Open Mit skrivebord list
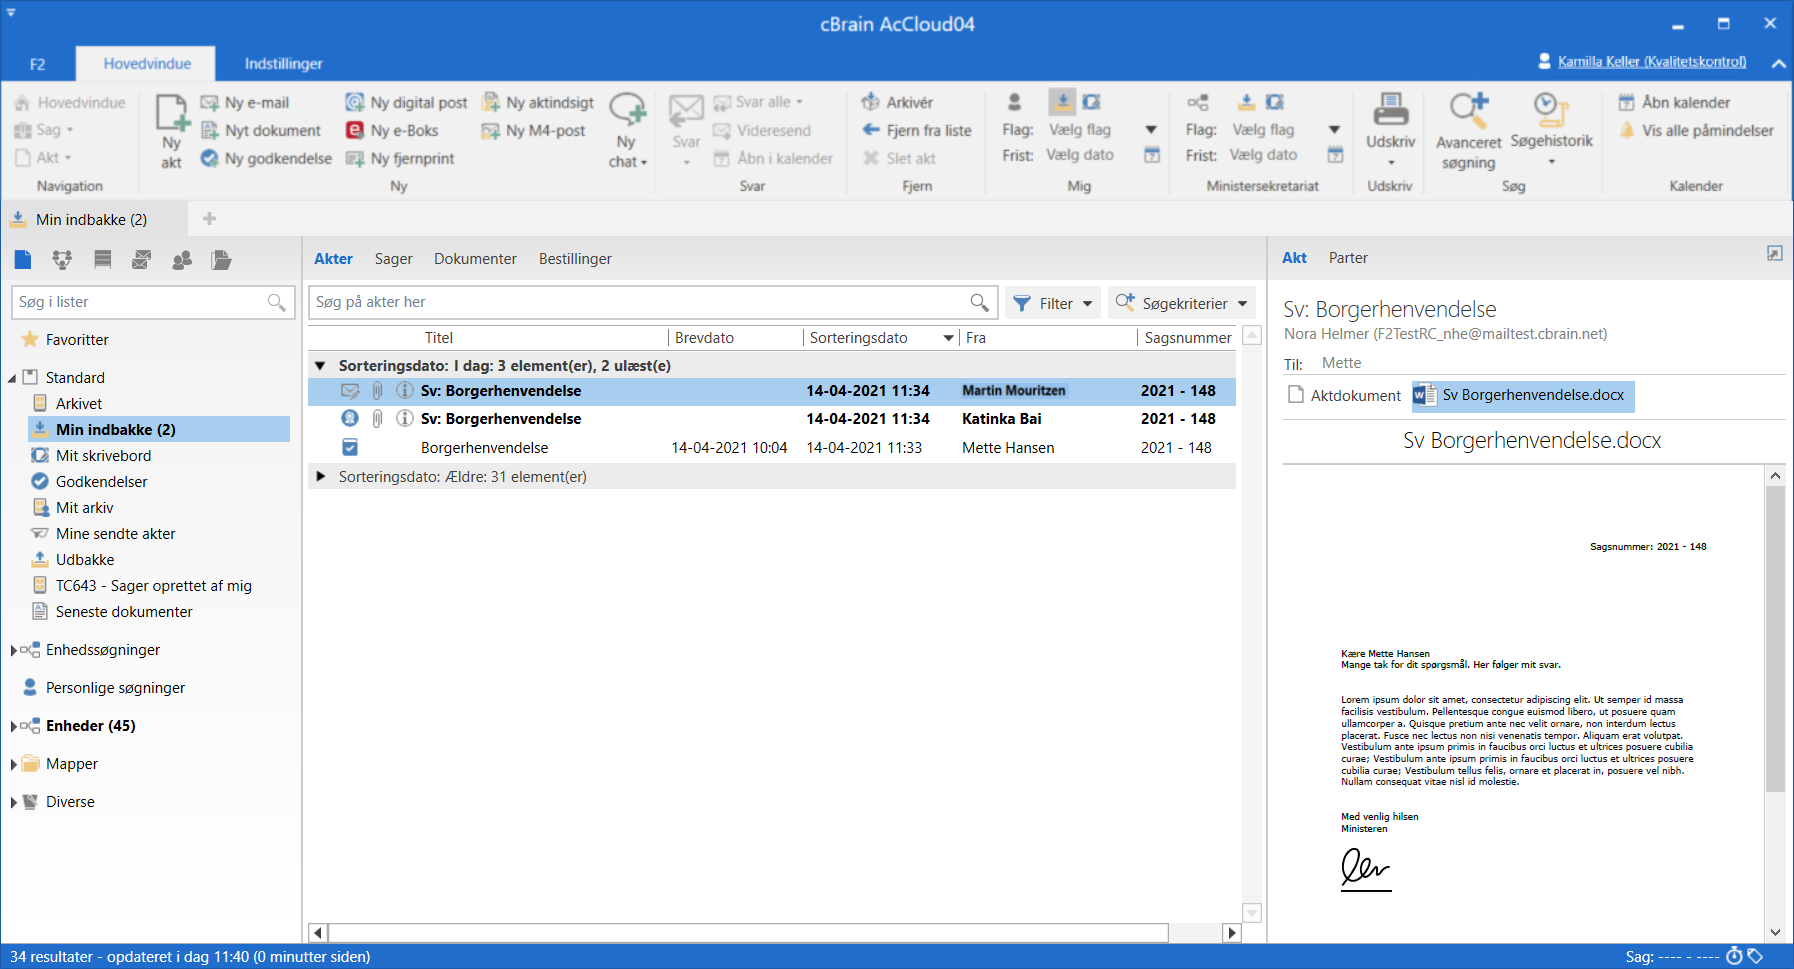The height and width of the screenshot is (969, 1794). [x=103, y=456]
